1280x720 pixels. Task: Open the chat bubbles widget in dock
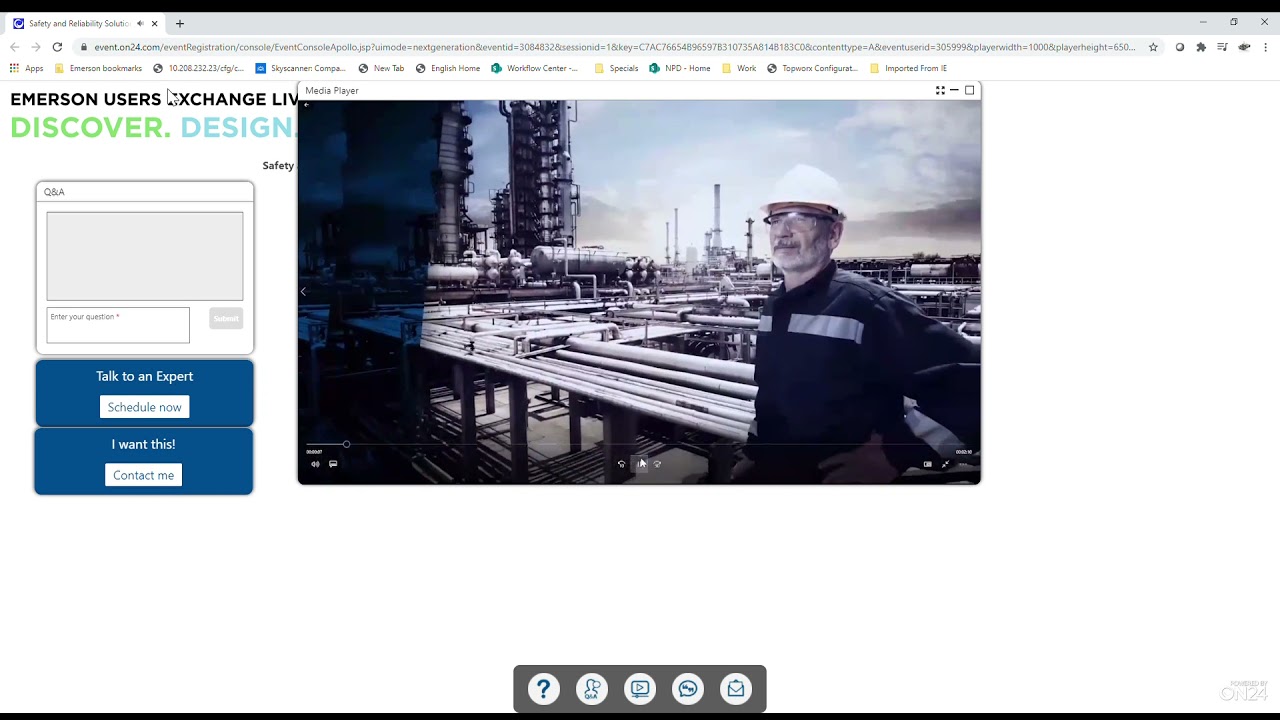click(688, 689)
